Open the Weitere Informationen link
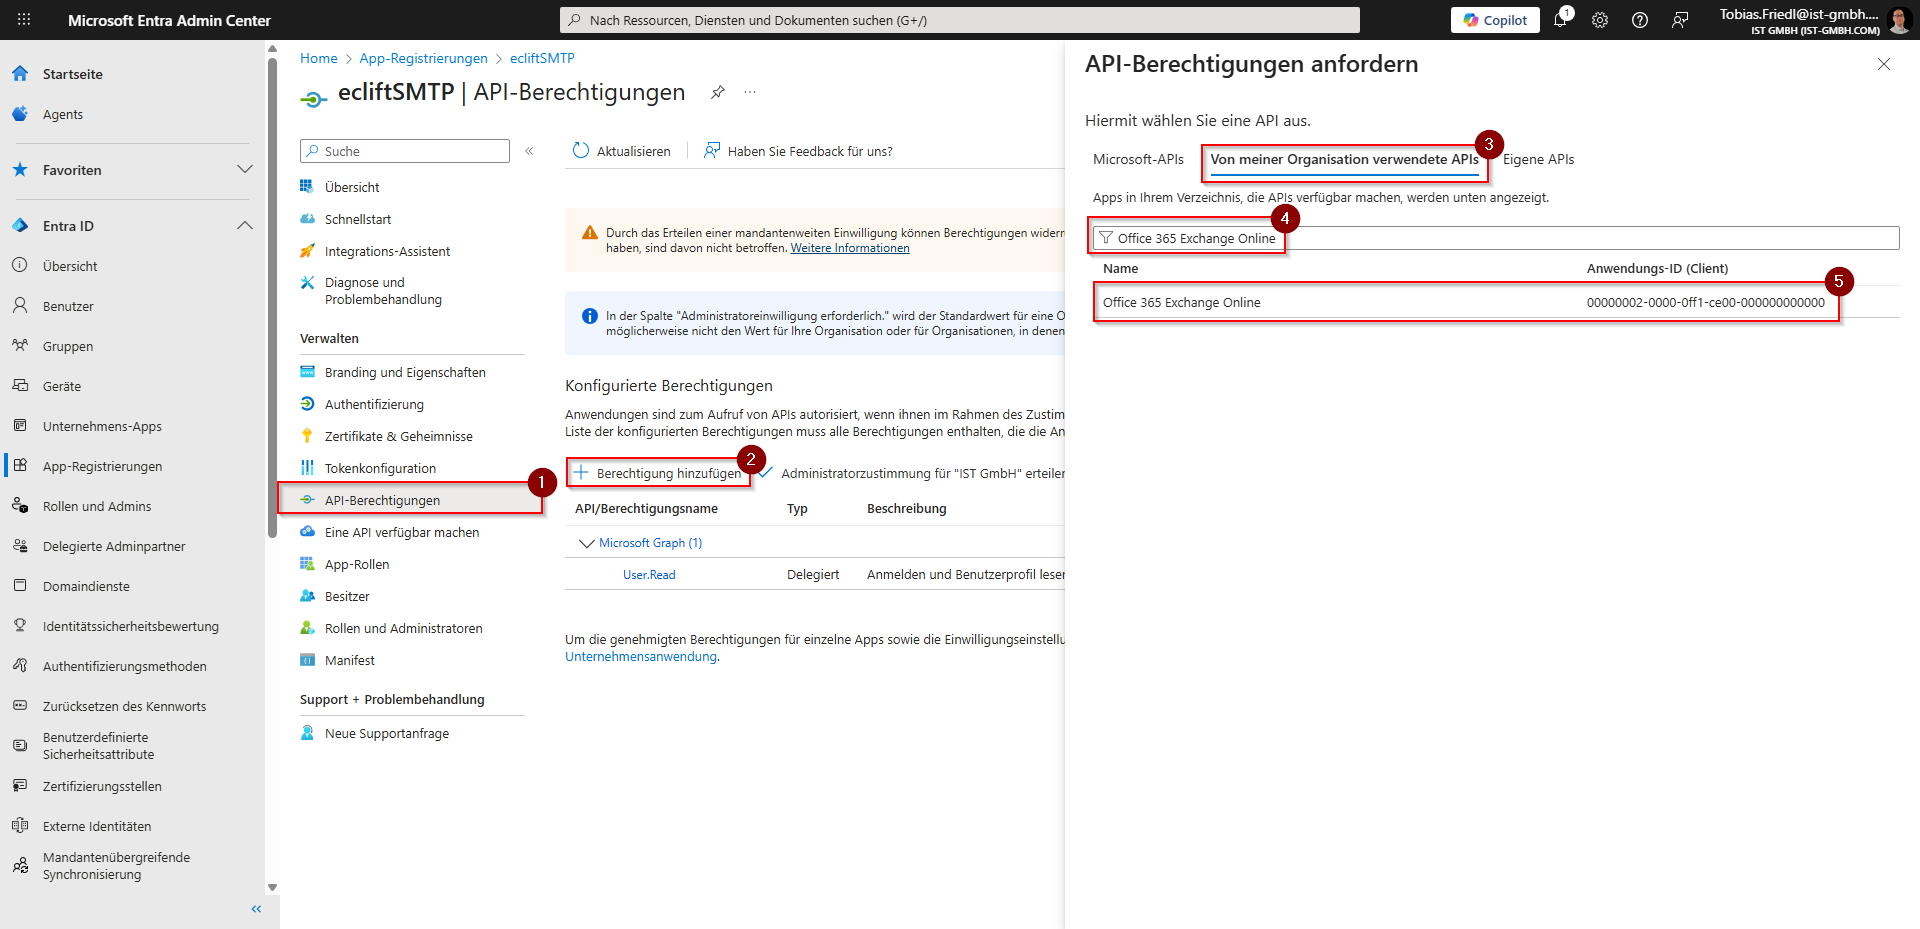1920x929 pixels. (x=850, y=248)
